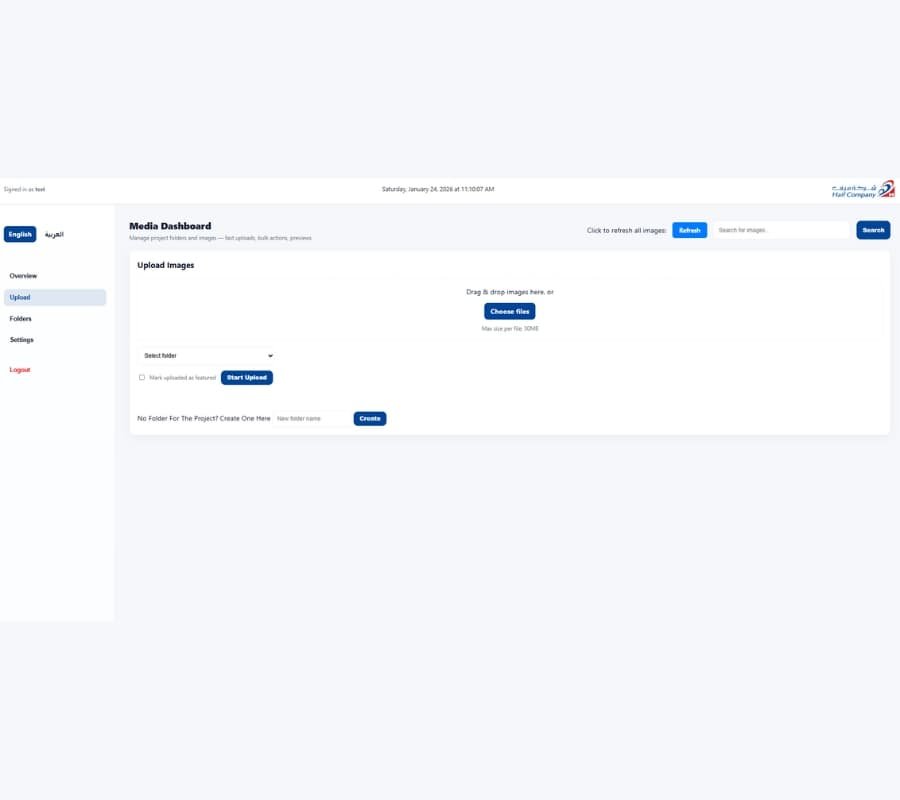Viewport: 900px width, 800px height.
Task: Click the date and time in header
Action: [x=438, y=189]
